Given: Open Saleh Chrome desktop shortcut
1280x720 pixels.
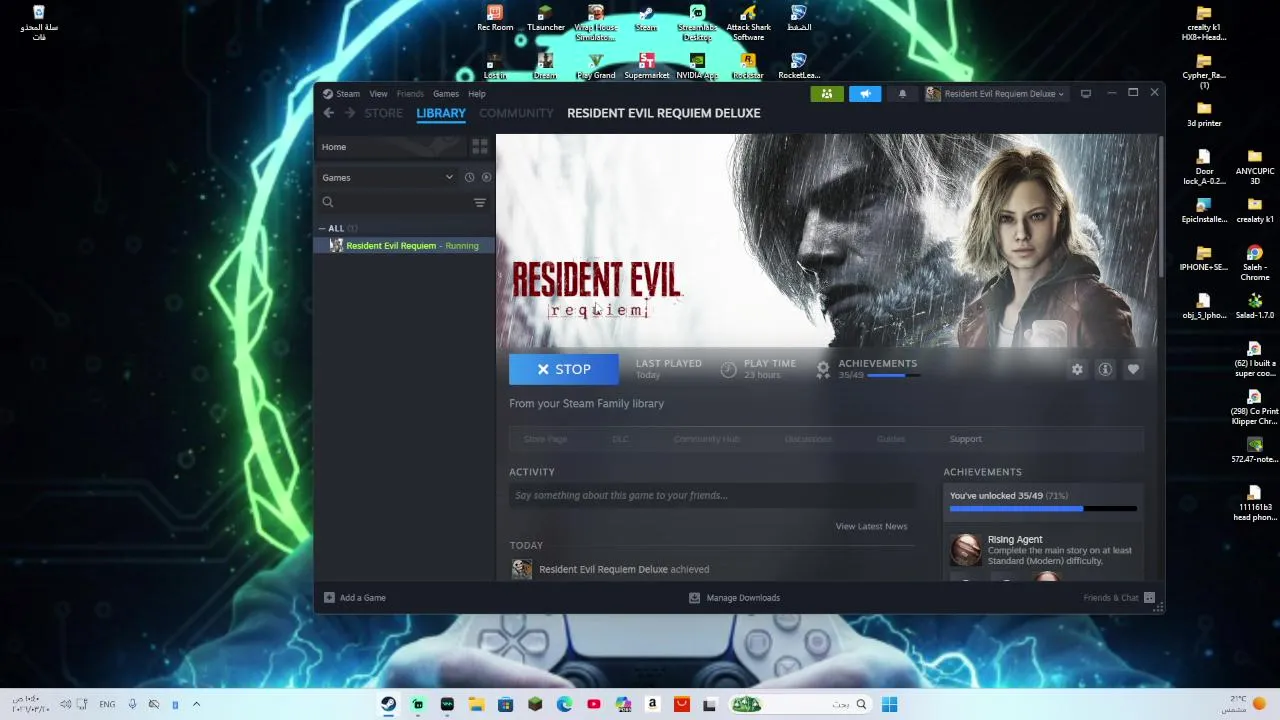Looking at the screenshot, I should coord(1254,263).
